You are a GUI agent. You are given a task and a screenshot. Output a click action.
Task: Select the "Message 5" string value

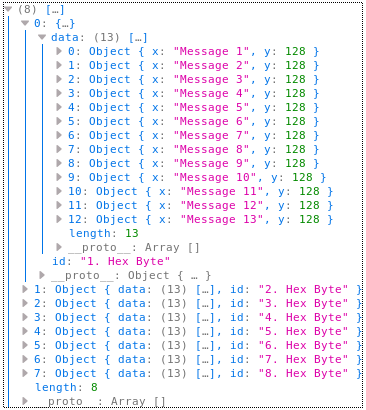tap(211, 107)
